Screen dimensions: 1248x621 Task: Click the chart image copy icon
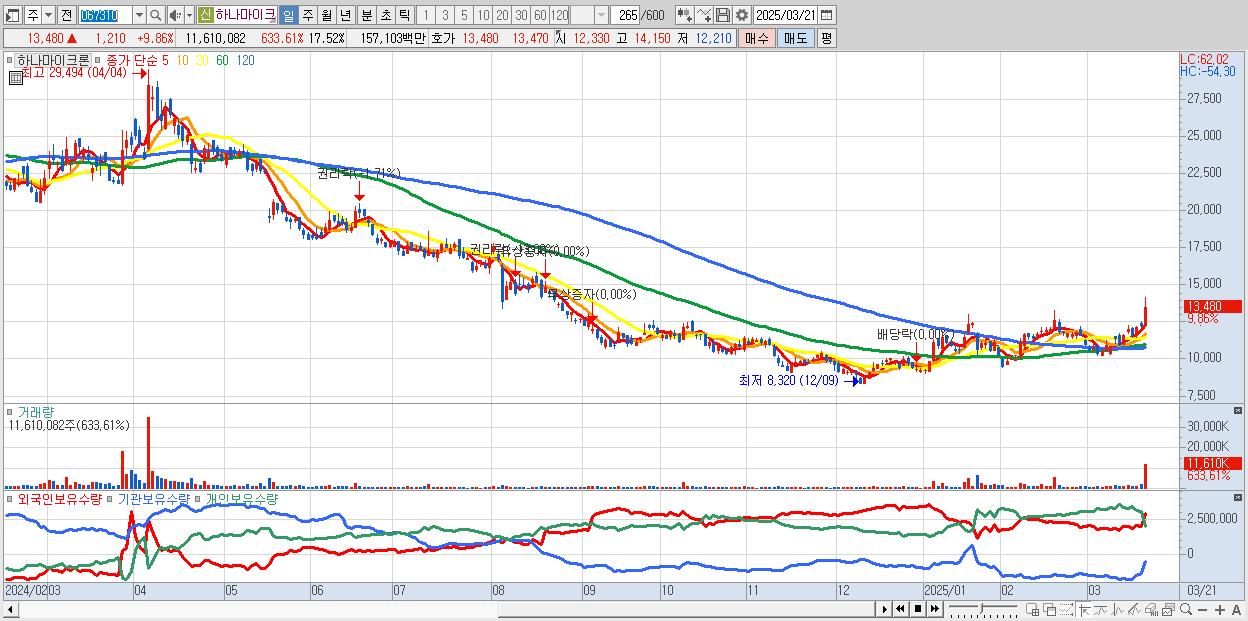click(1168, 609)
